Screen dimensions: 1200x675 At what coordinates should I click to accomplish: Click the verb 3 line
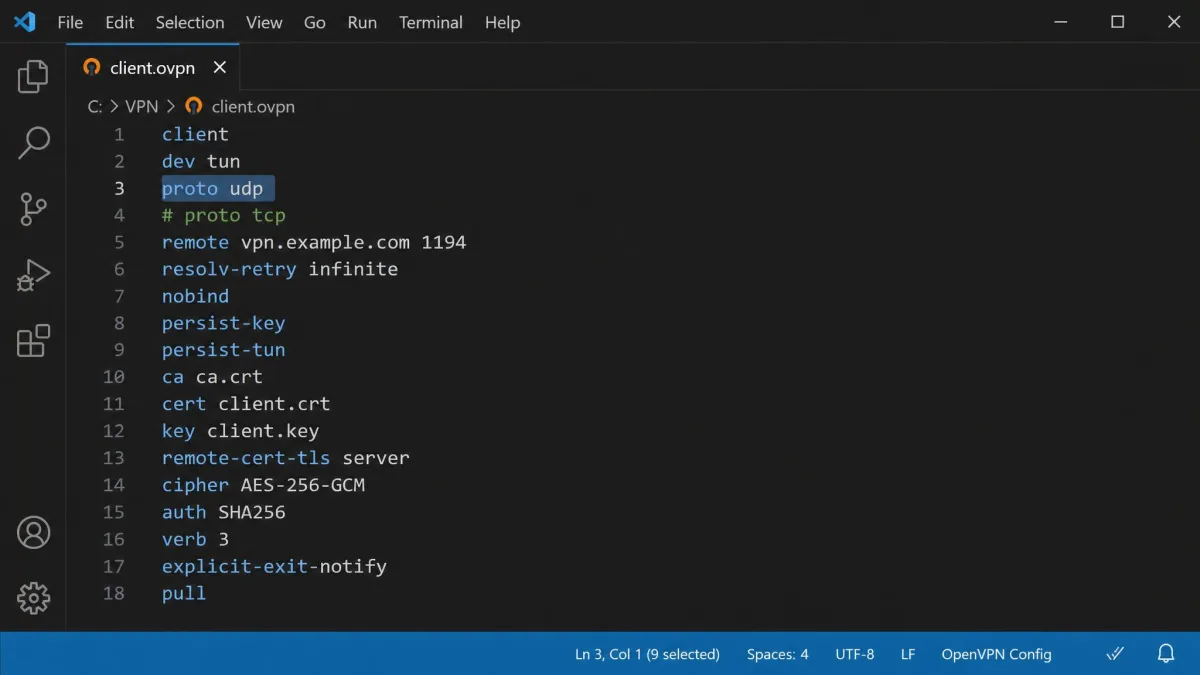[195, 539]
